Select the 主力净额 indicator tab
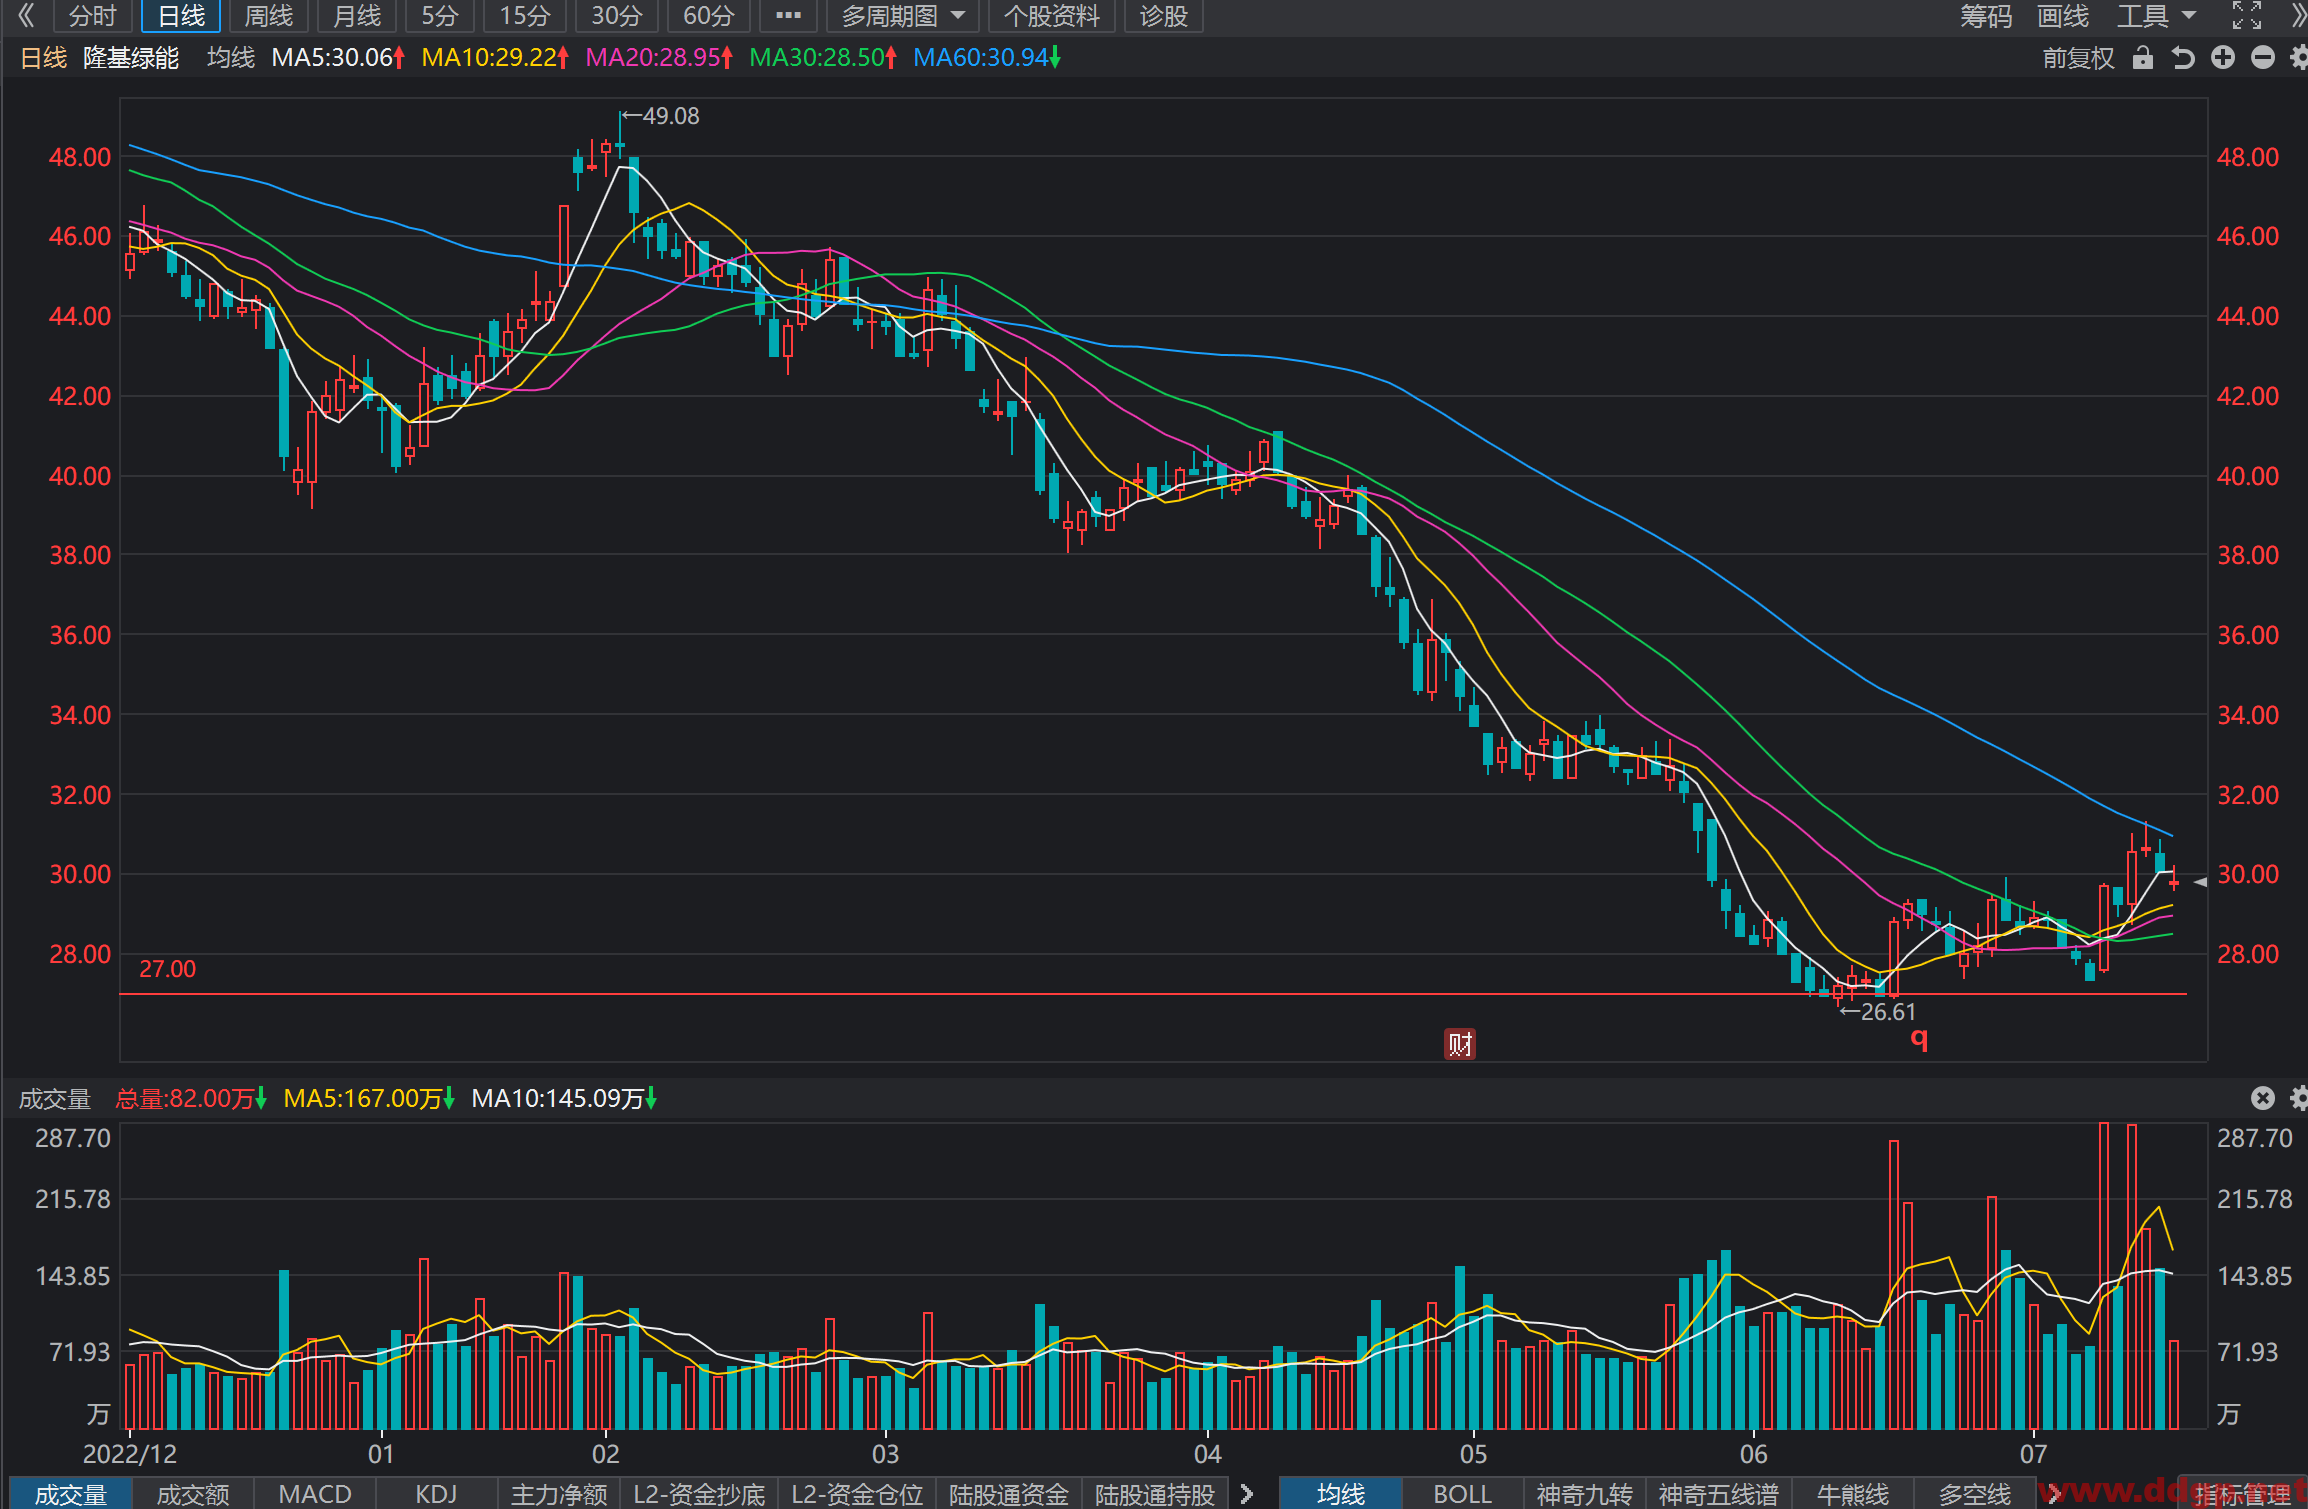This screenshot has width=2308, height=1509. (x=559, y=1494)
